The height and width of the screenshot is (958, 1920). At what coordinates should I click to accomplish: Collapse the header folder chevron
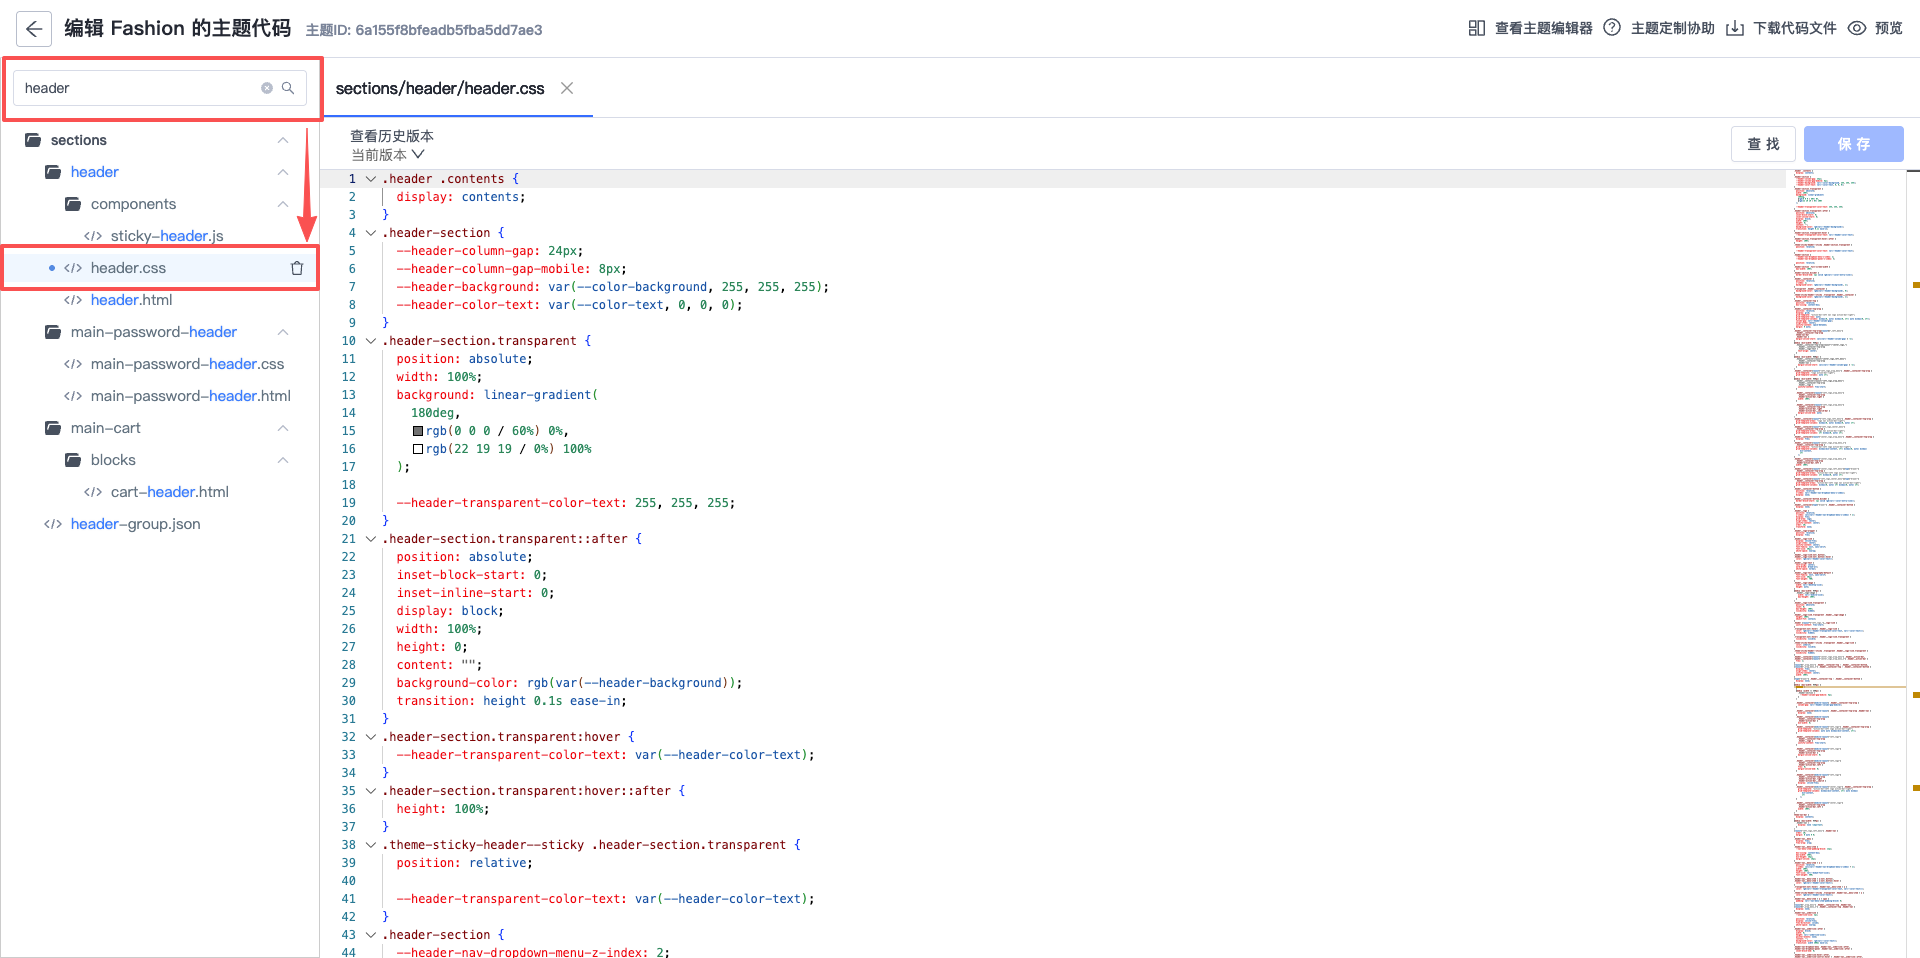[x=283, y=172]
